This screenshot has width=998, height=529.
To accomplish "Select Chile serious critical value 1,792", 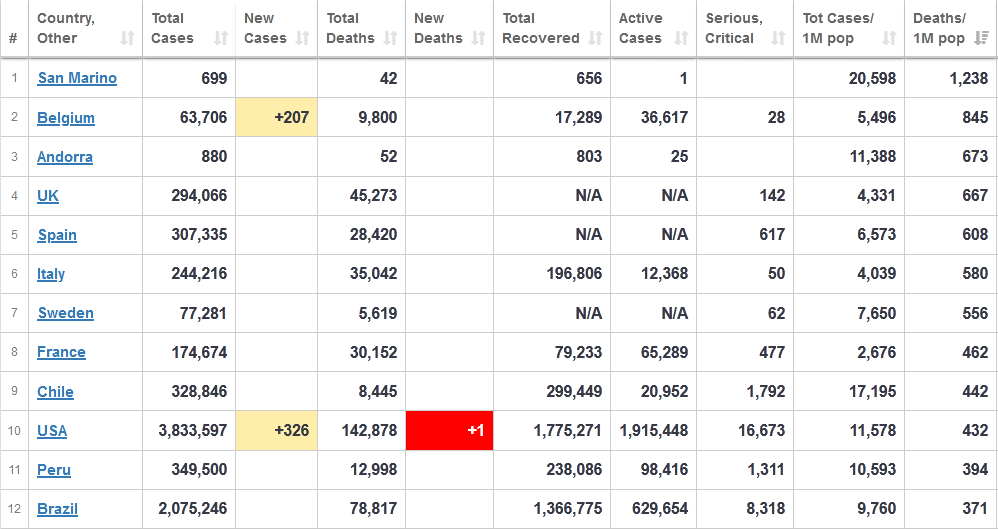I will tap(766, 391).
